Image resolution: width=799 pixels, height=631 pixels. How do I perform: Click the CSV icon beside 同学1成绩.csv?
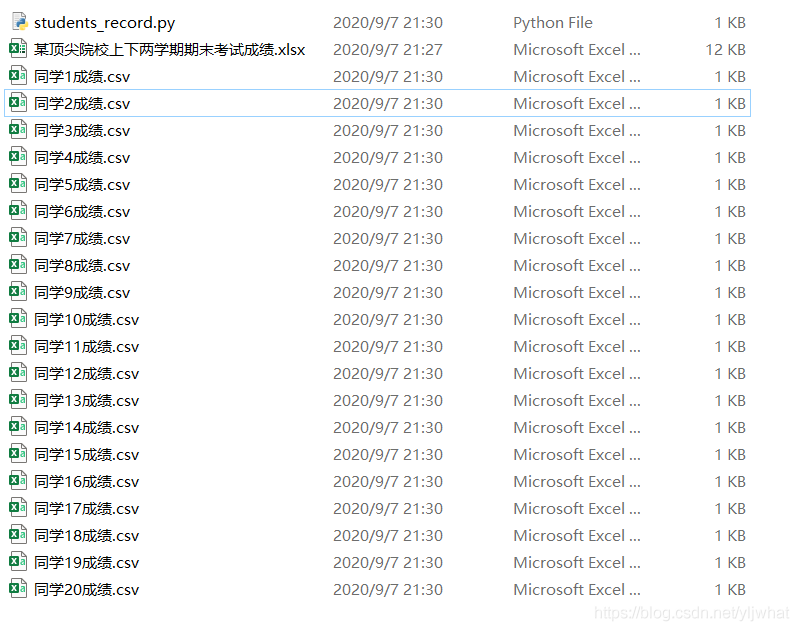(x=18, y=76)
